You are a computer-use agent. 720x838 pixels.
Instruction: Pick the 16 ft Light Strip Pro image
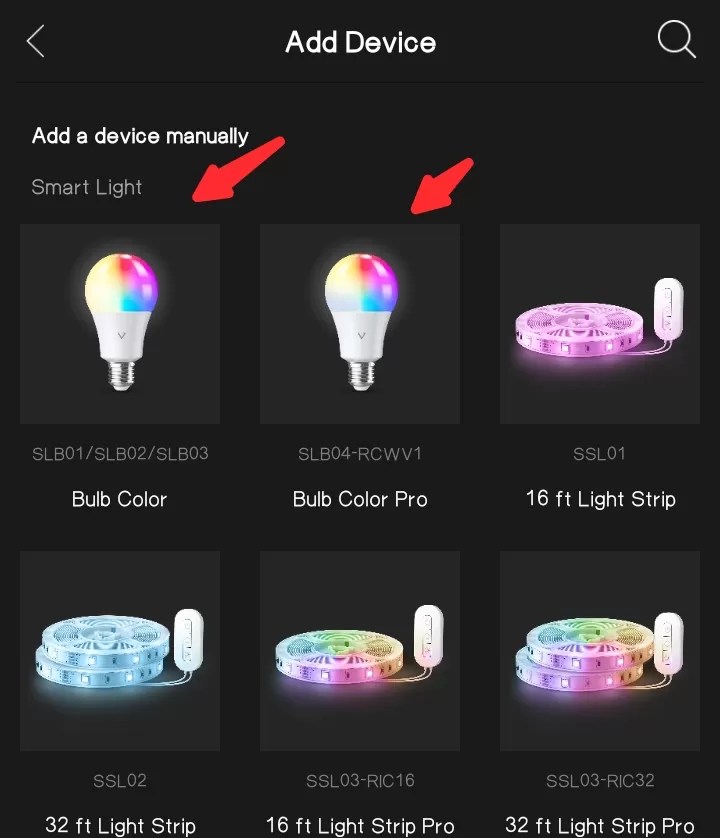(360, 650)
